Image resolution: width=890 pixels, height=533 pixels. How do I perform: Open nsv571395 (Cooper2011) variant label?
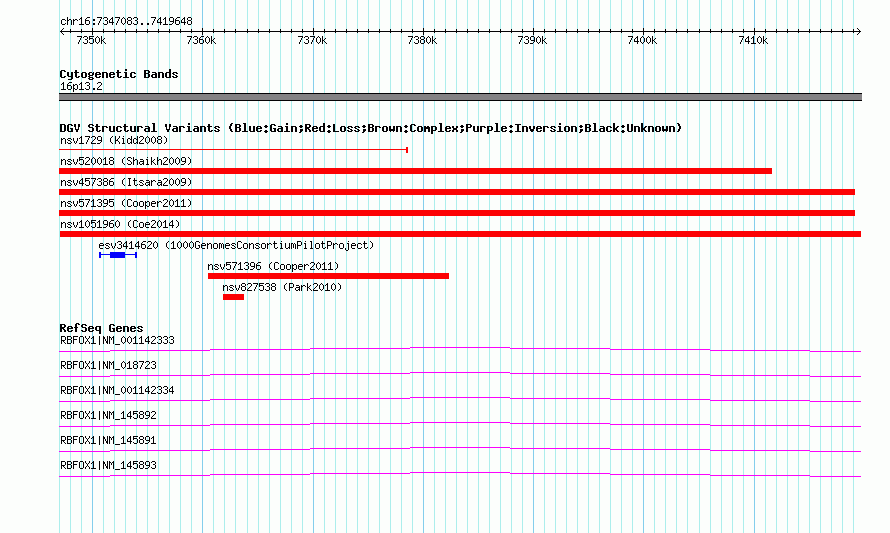click(126, 203)
